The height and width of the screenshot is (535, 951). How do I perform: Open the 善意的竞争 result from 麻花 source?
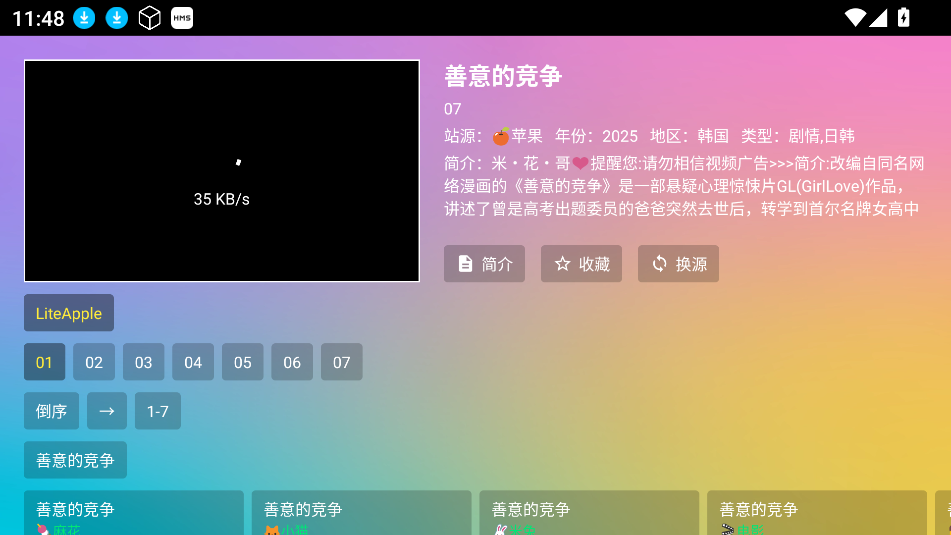click(133, 513)
